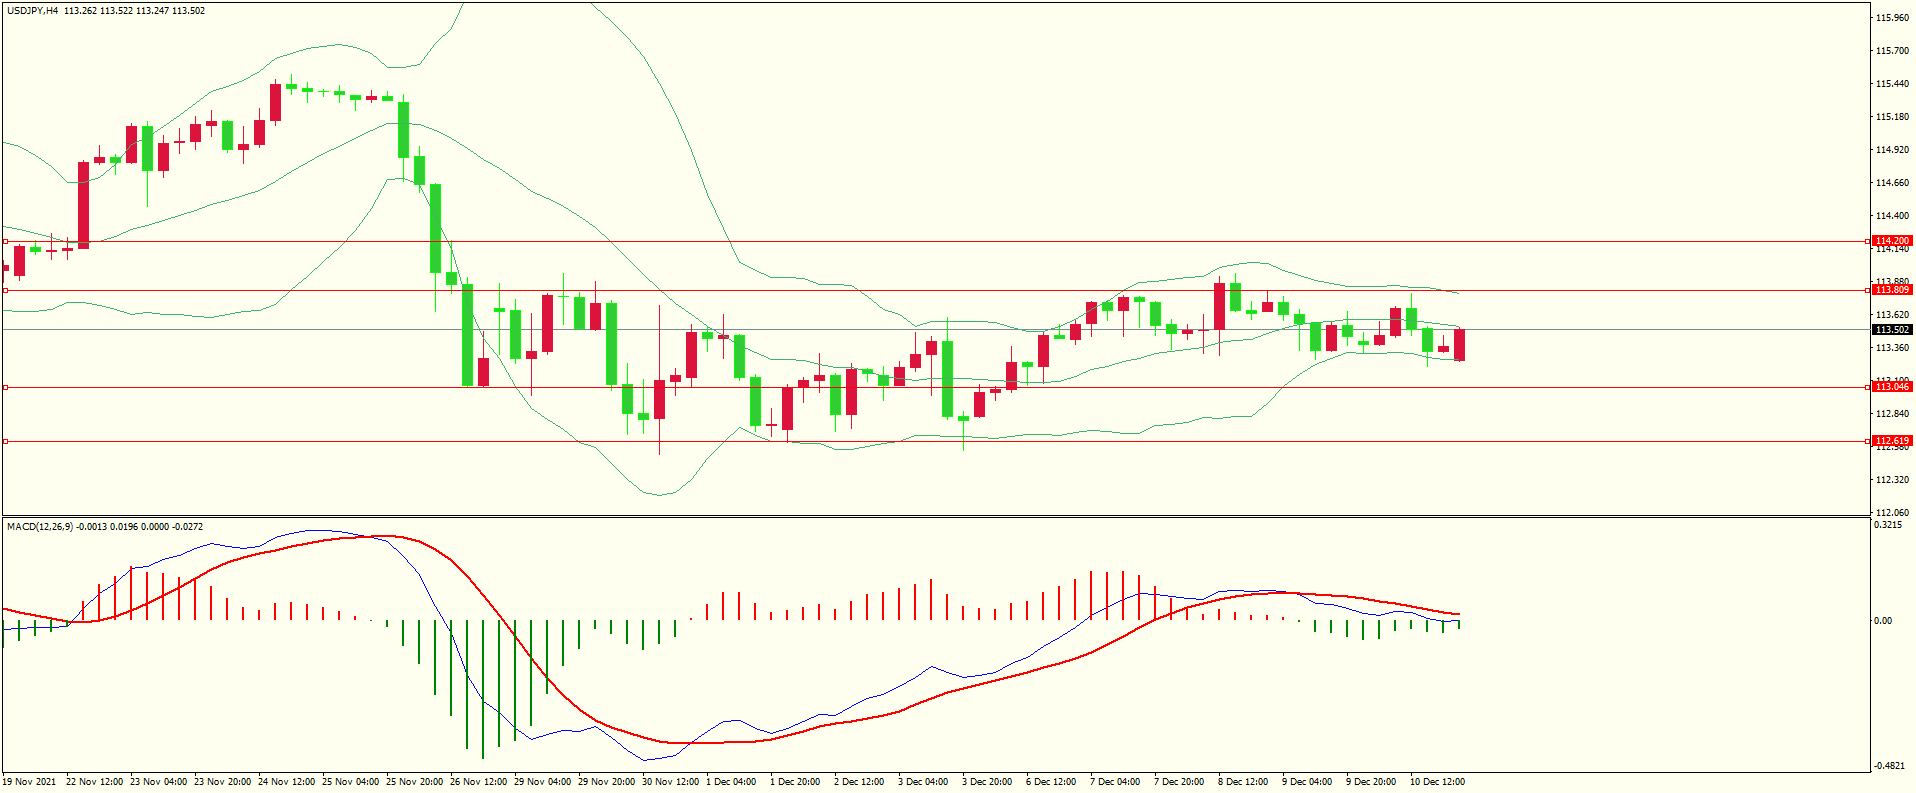Click the -0.4821 value on MACD scale

(x=1890, y=766)
